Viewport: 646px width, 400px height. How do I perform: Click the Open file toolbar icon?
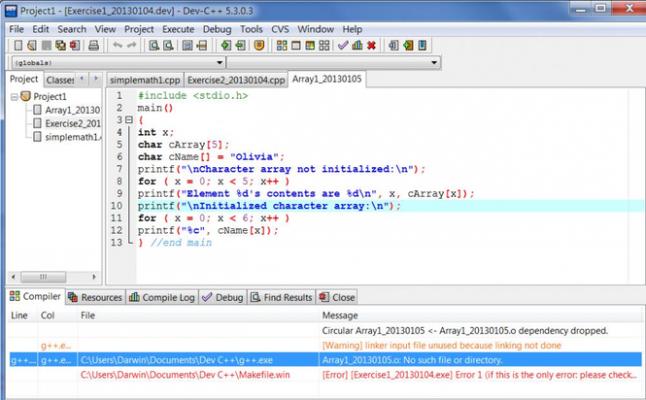(32, 45)
